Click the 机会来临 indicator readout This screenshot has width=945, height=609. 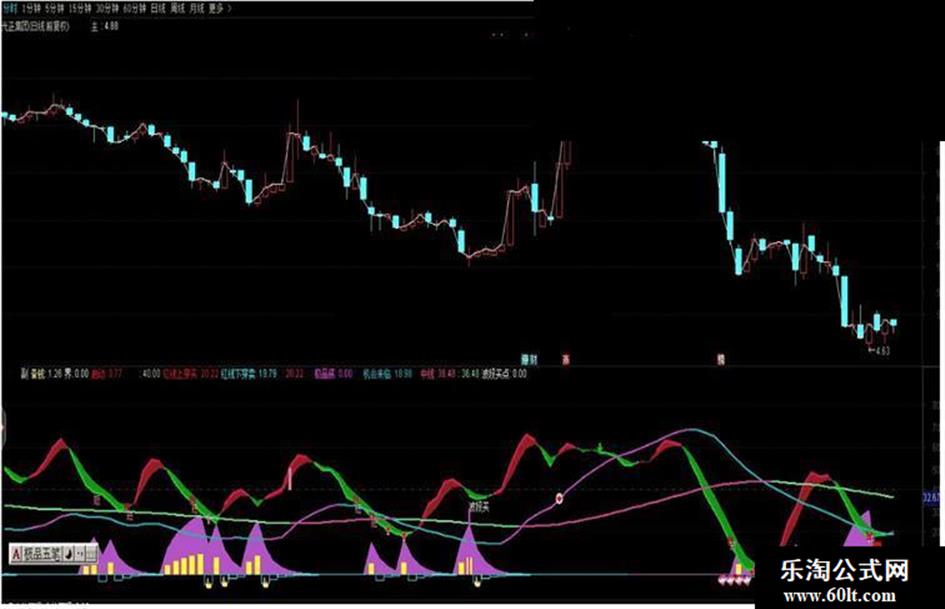(388, 374)
